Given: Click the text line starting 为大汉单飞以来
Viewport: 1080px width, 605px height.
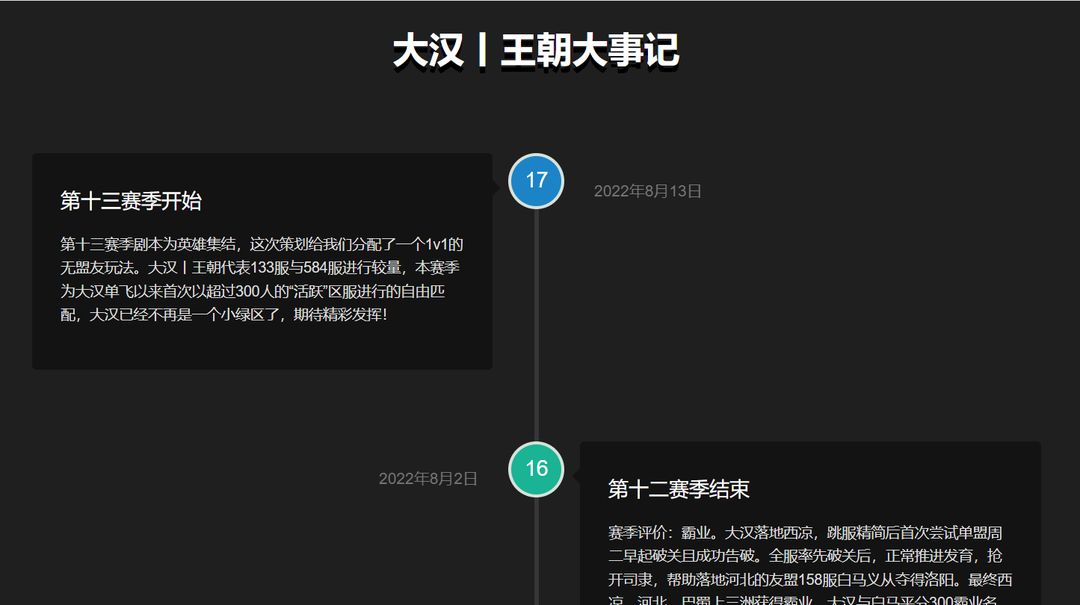Looking at the screenshot, I should click(252, 291).
